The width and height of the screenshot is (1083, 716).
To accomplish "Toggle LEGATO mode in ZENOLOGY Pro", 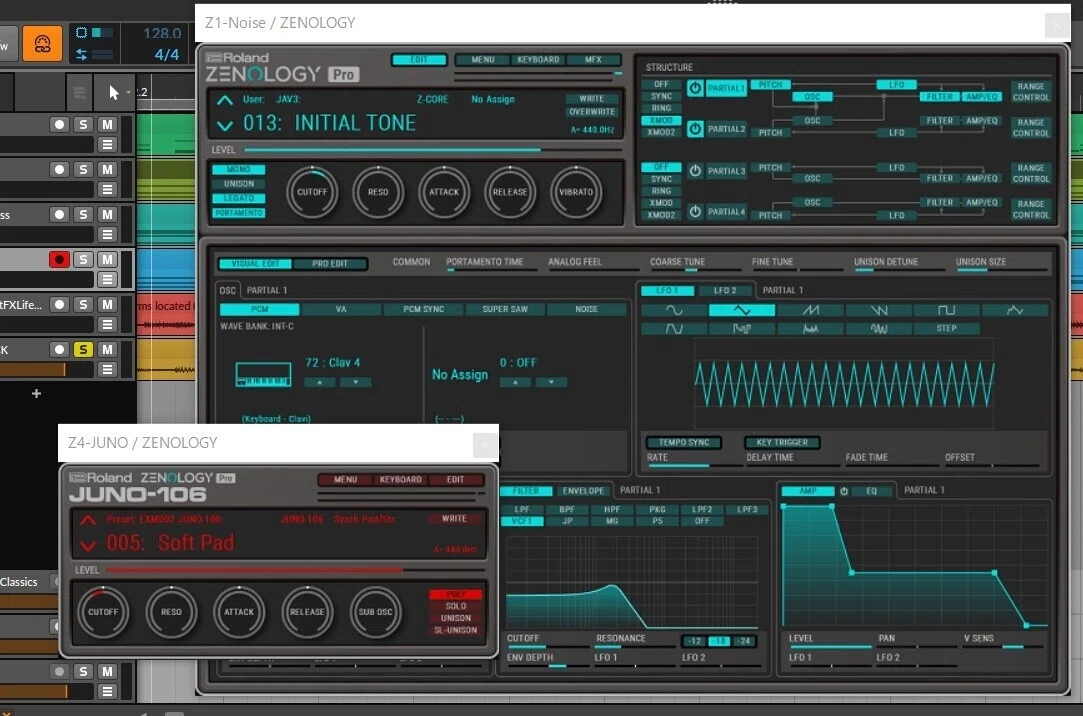I will click(238, 198).
